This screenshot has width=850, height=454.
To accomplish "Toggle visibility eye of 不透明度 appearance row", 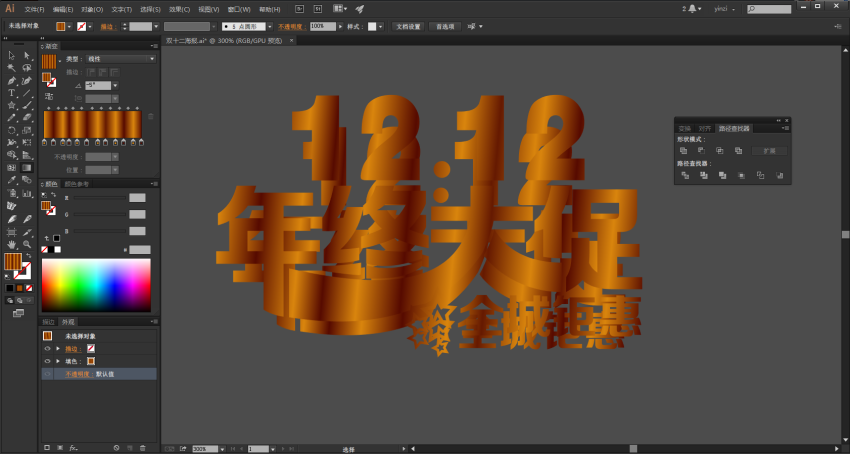I will 48,374.
